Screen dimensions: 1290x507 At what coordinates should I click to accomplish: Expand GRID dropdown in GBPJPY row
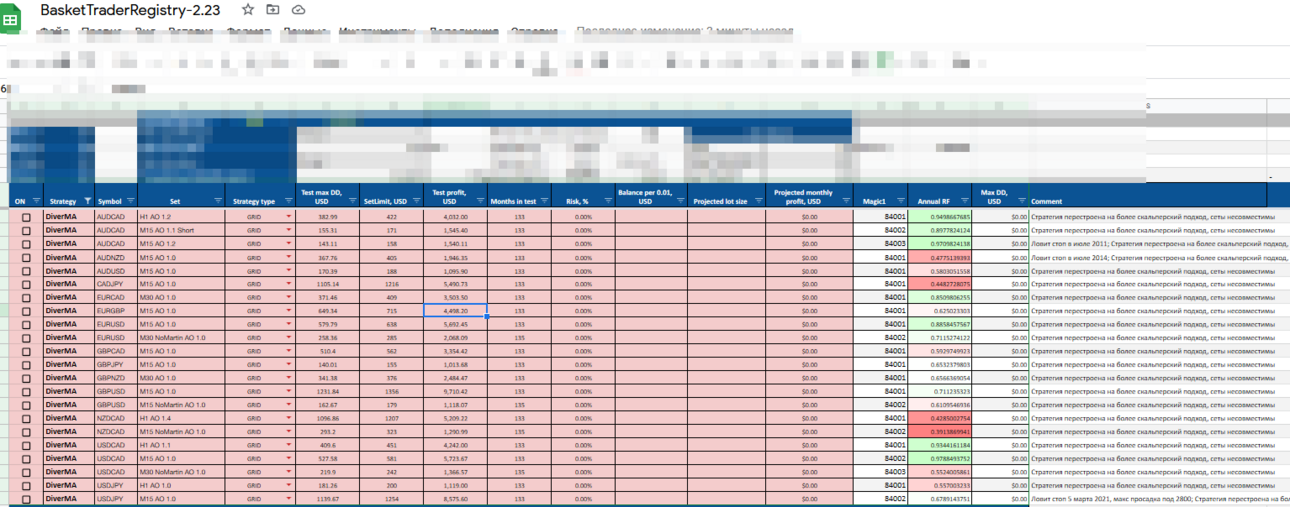[289, 364]
